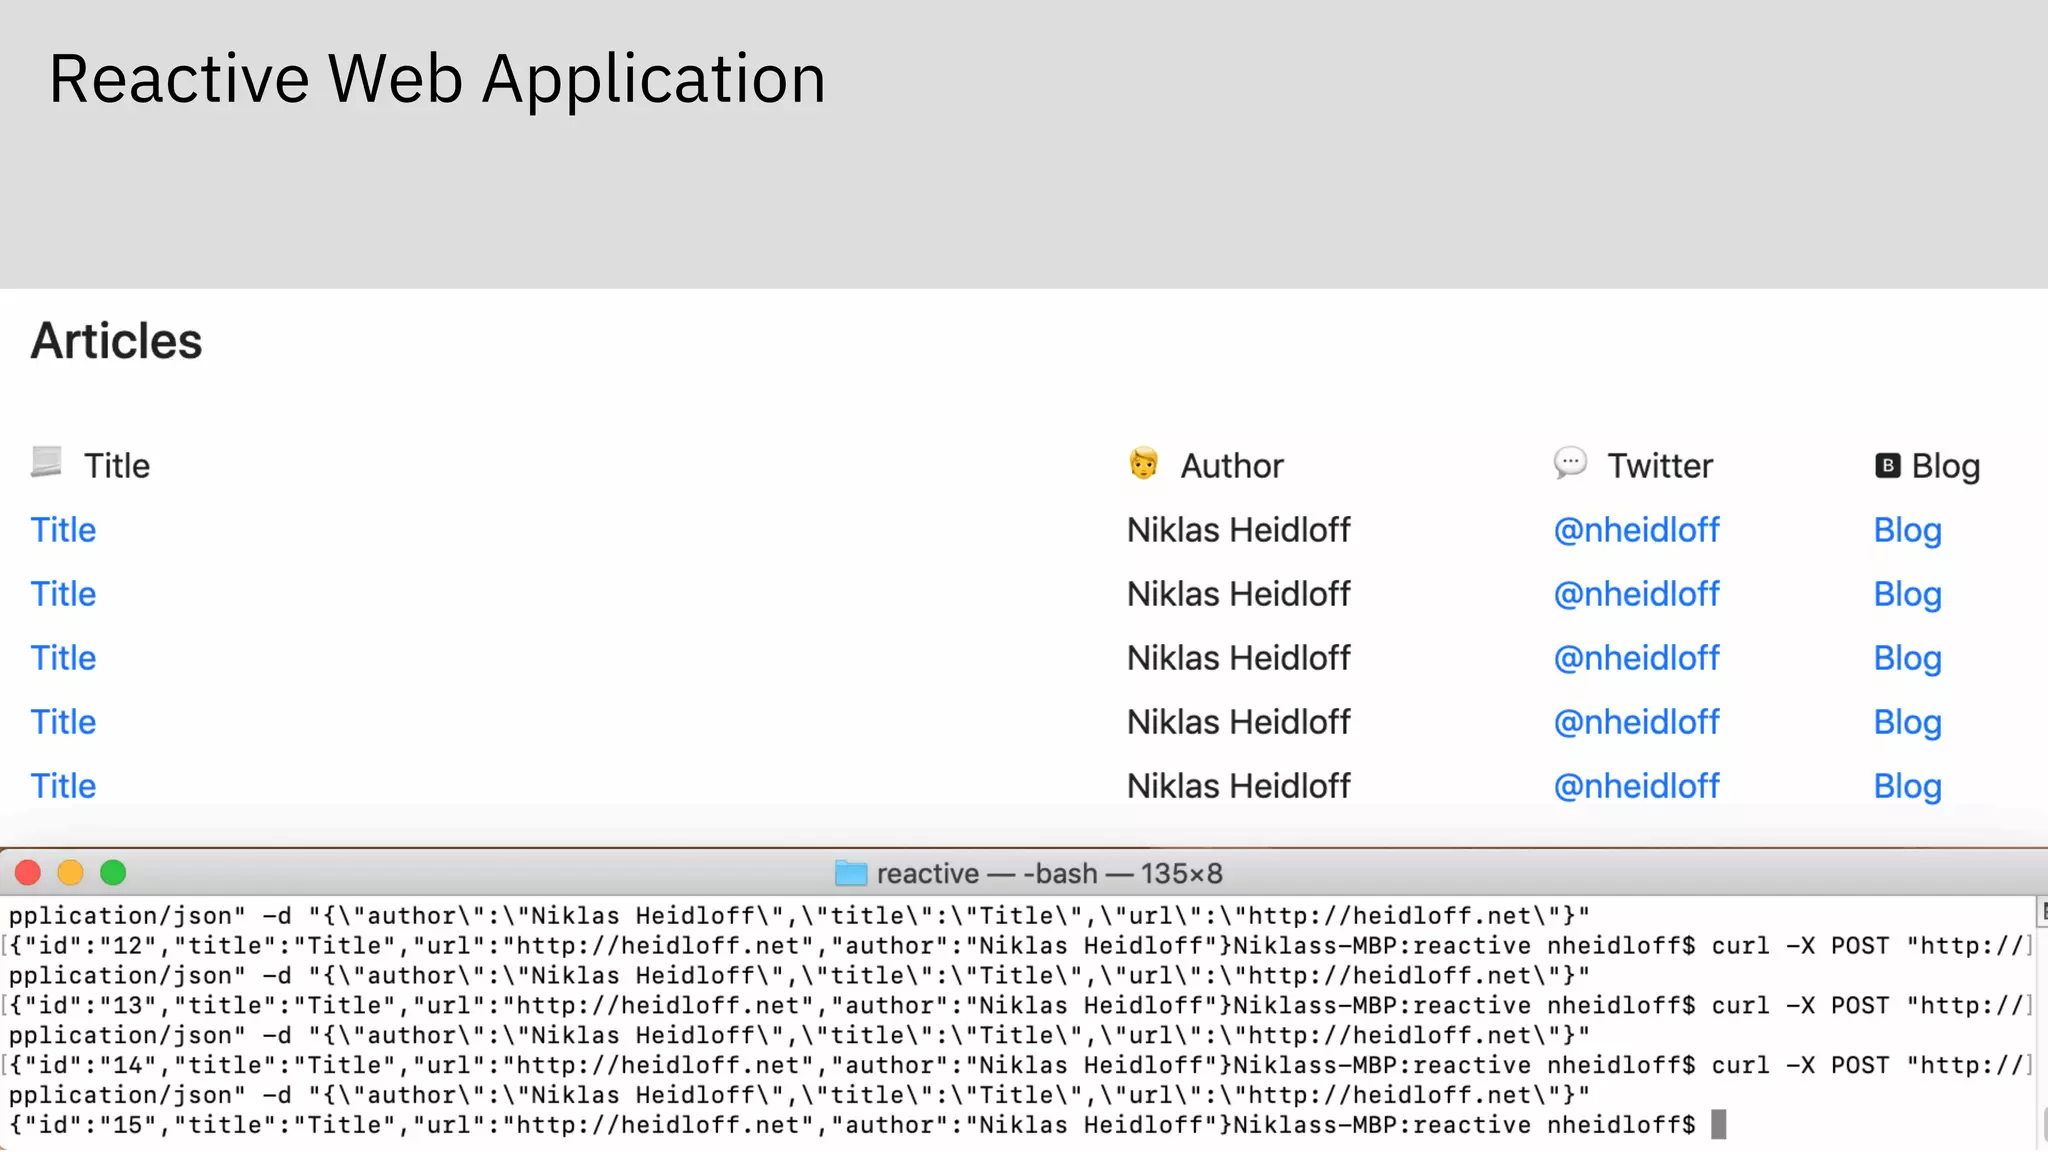Click the terminal title 'reactive — -bash — 135×8'
This screenshot has width=2048, height=1152.
tap(1049, 874)
